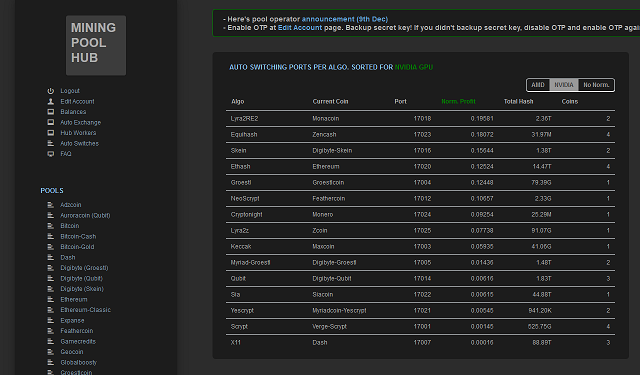The height and width of the screenshot is (375, 640).
Task: Sort by Norm. Profit column header
Action: pyautogui.click(x=458, y=101)
